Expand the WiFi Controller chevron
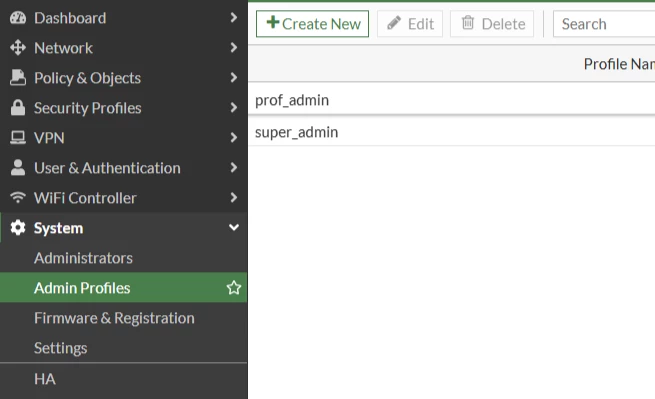The height and width of the screenshot is (399, 655). (x=234, y=197)
